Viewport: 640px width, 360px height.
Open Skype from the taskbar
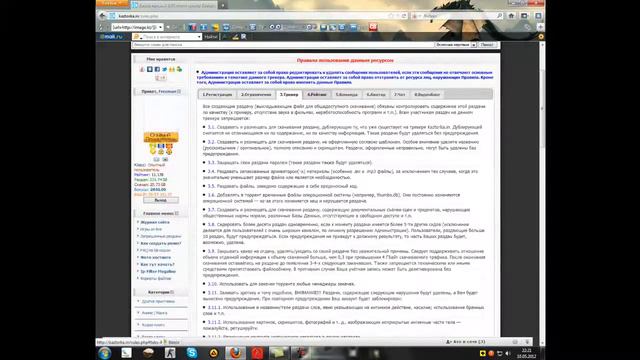click(x=192, y=353)
